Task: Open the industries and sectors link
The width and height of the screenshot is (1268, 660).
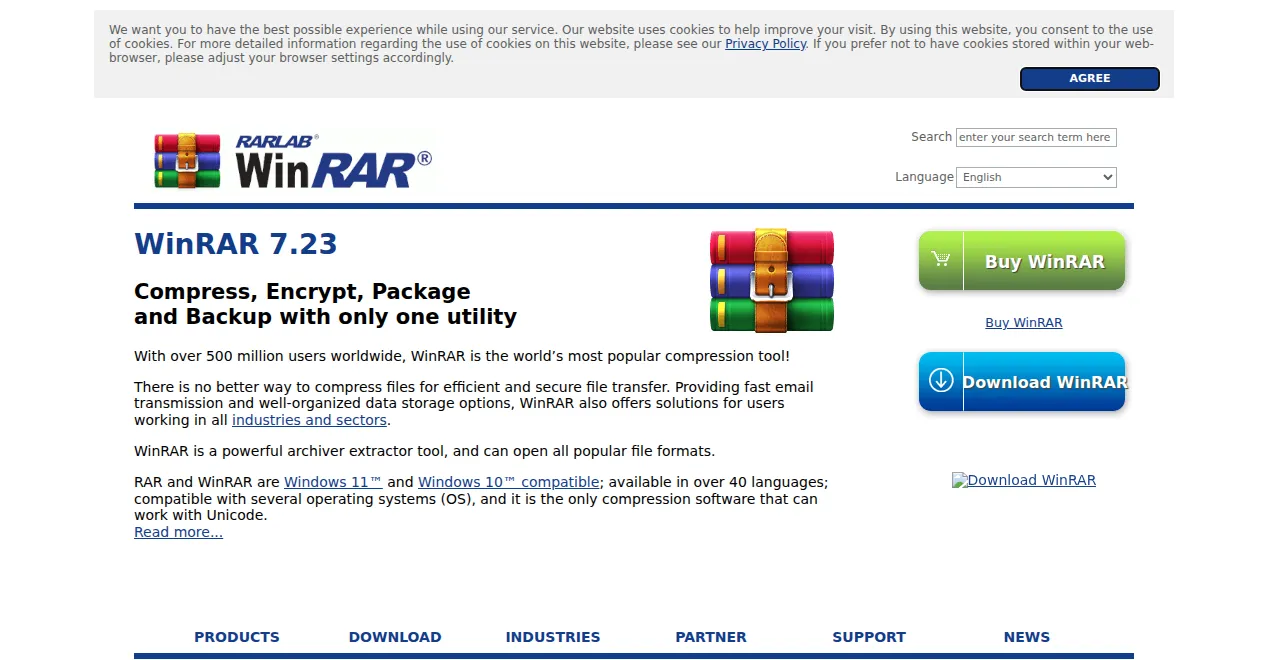Action: point(309,420)
